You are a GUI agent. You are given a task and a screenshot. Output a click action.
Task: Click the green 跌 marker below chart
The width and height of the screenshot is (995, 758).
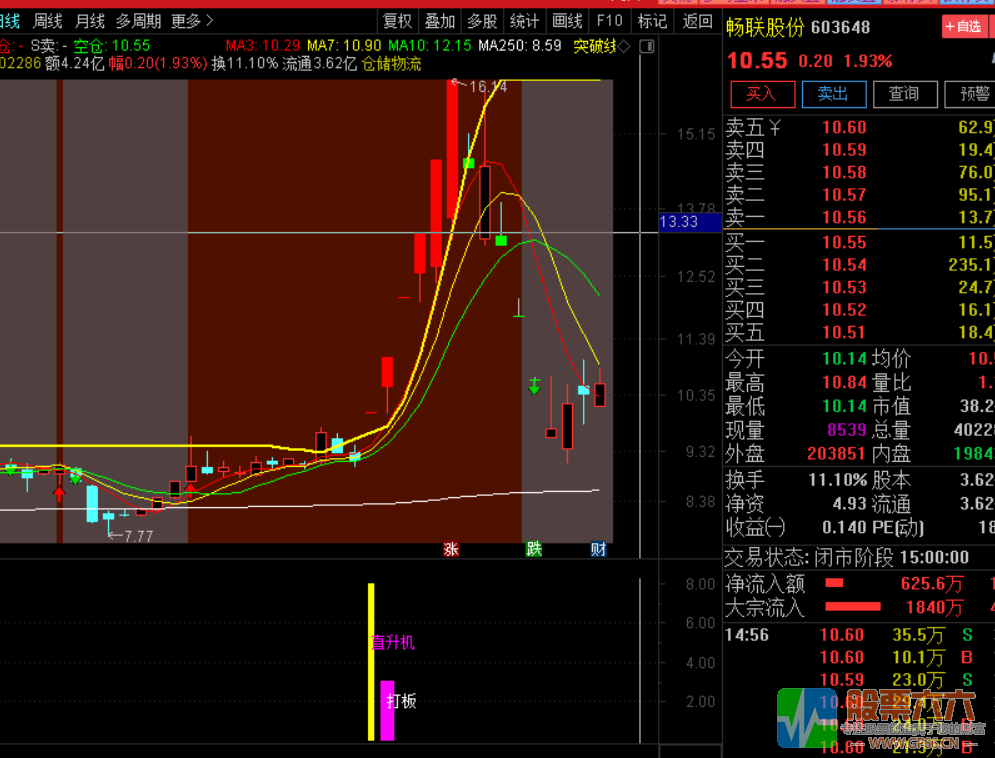(534, 549)
